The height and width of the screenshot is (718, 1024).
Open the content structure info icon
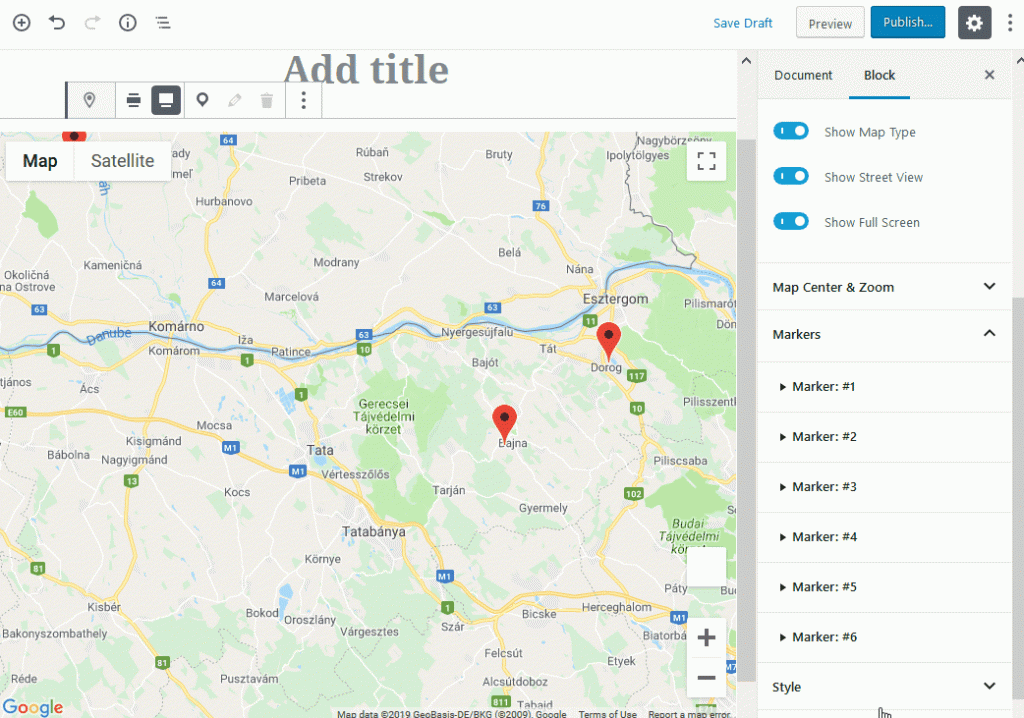pos(127,23)
